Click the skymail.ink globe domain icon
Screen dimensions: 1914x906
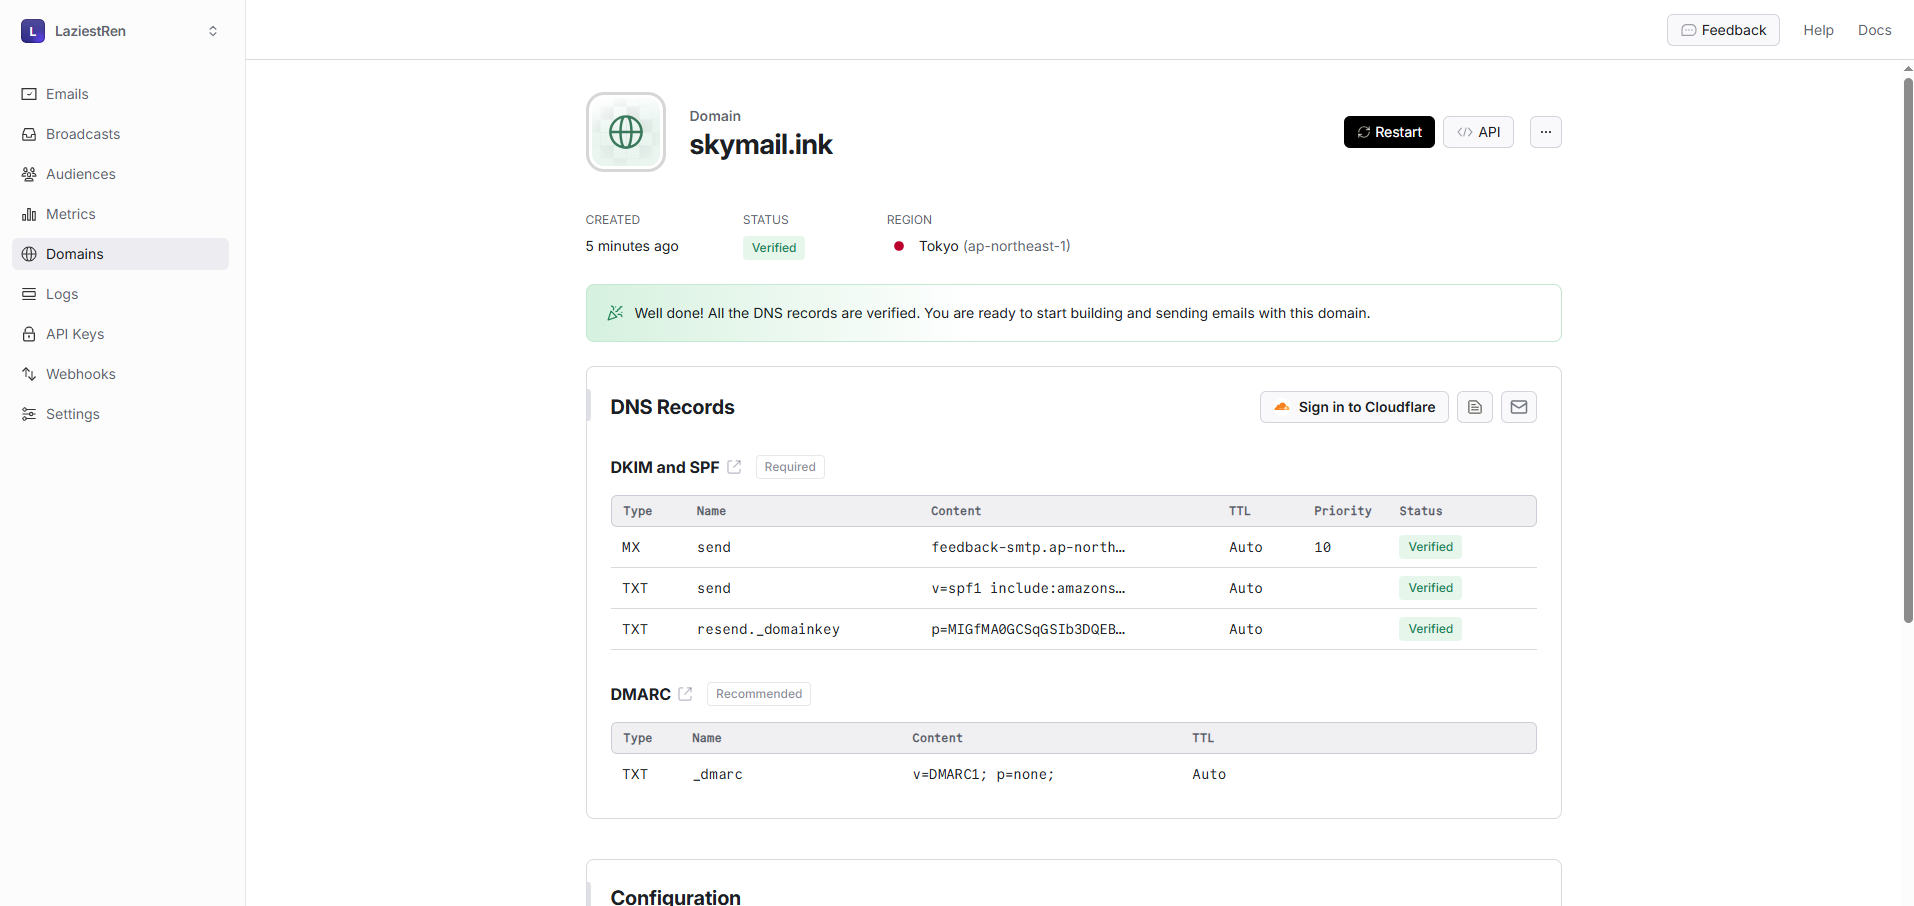pyautogui.click(x=626, y=132)
